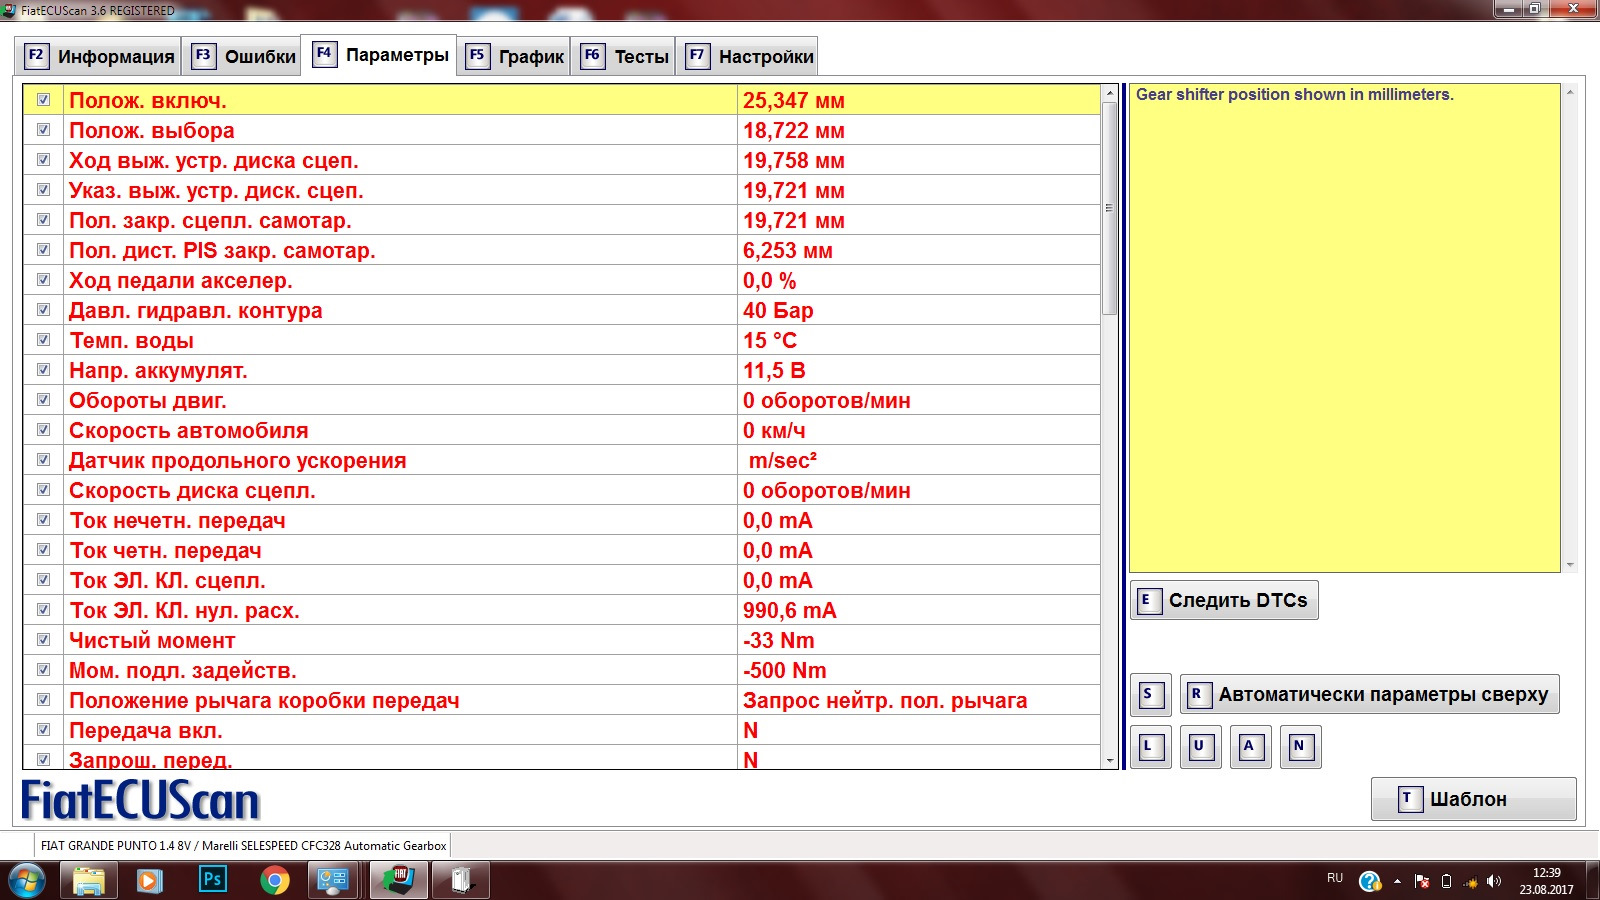Select Положение рычага коробки передач row
Screen dimensions: 1600x900
tap(561, 700)
